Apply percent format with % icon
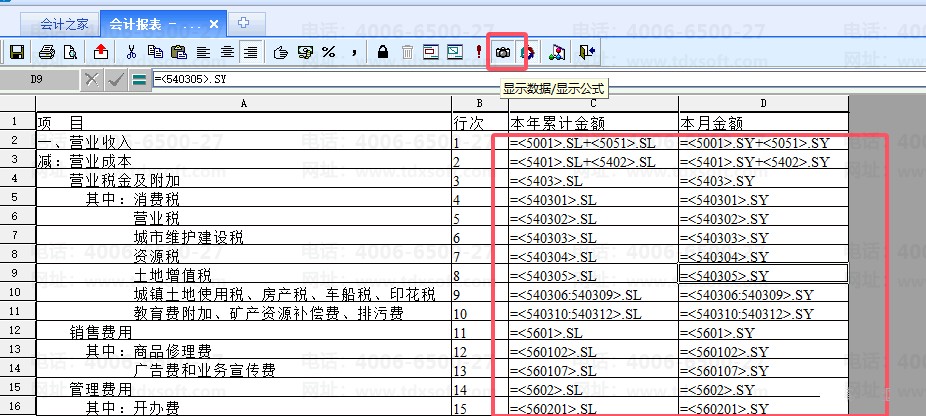 (328, 50)
